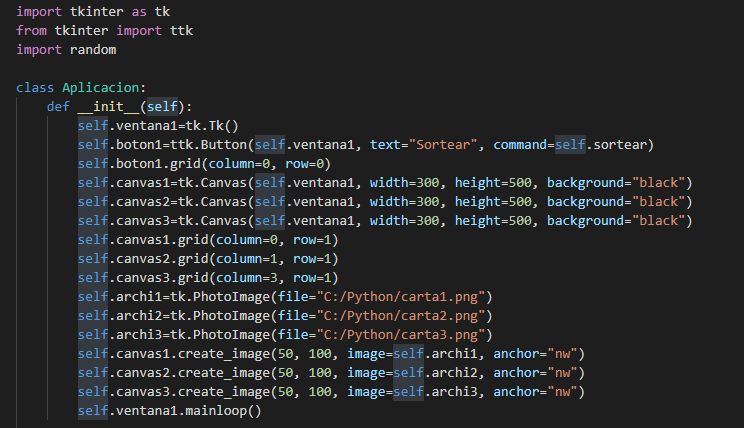Click the 'command=' keyword argument
The width and height of the screenshot is (744, 428).
(x=524, y=145)
